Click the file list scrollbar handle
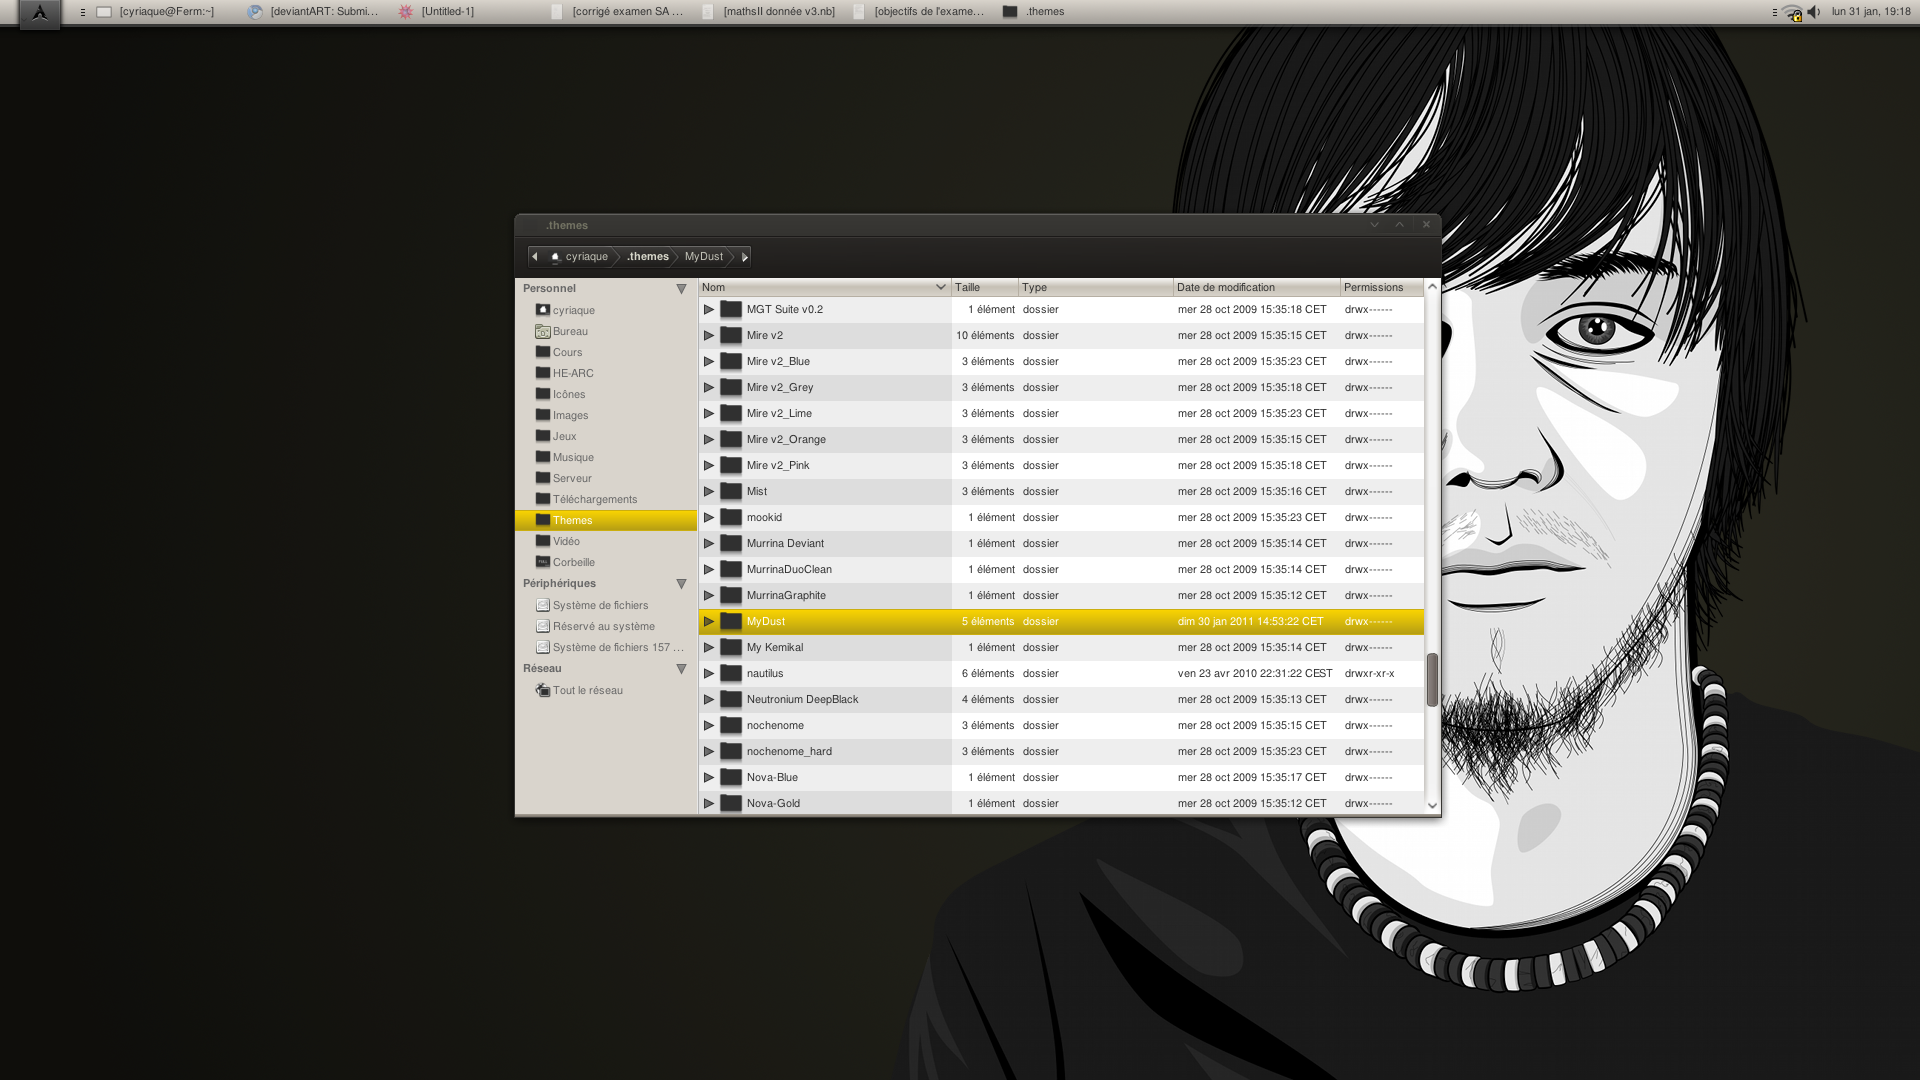The image size is (1920, 1080). click(1432, 680)
